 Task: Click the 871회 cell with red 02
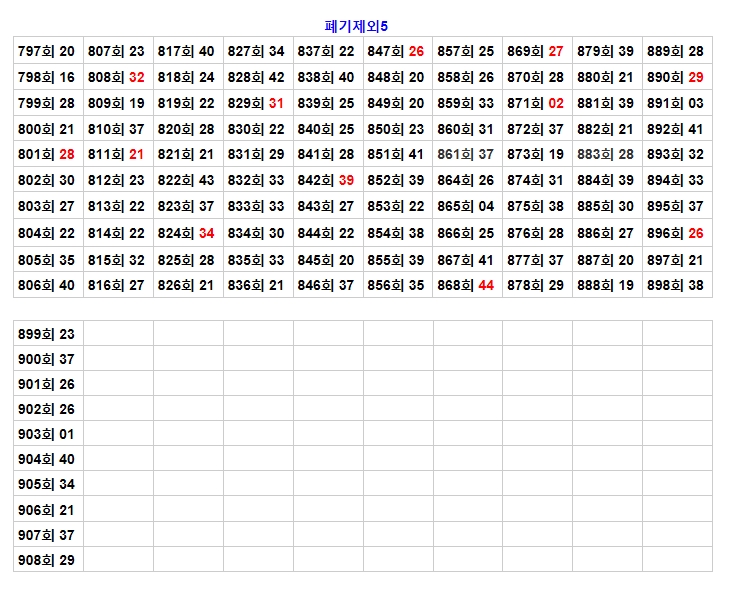click(x=537, y=103)
